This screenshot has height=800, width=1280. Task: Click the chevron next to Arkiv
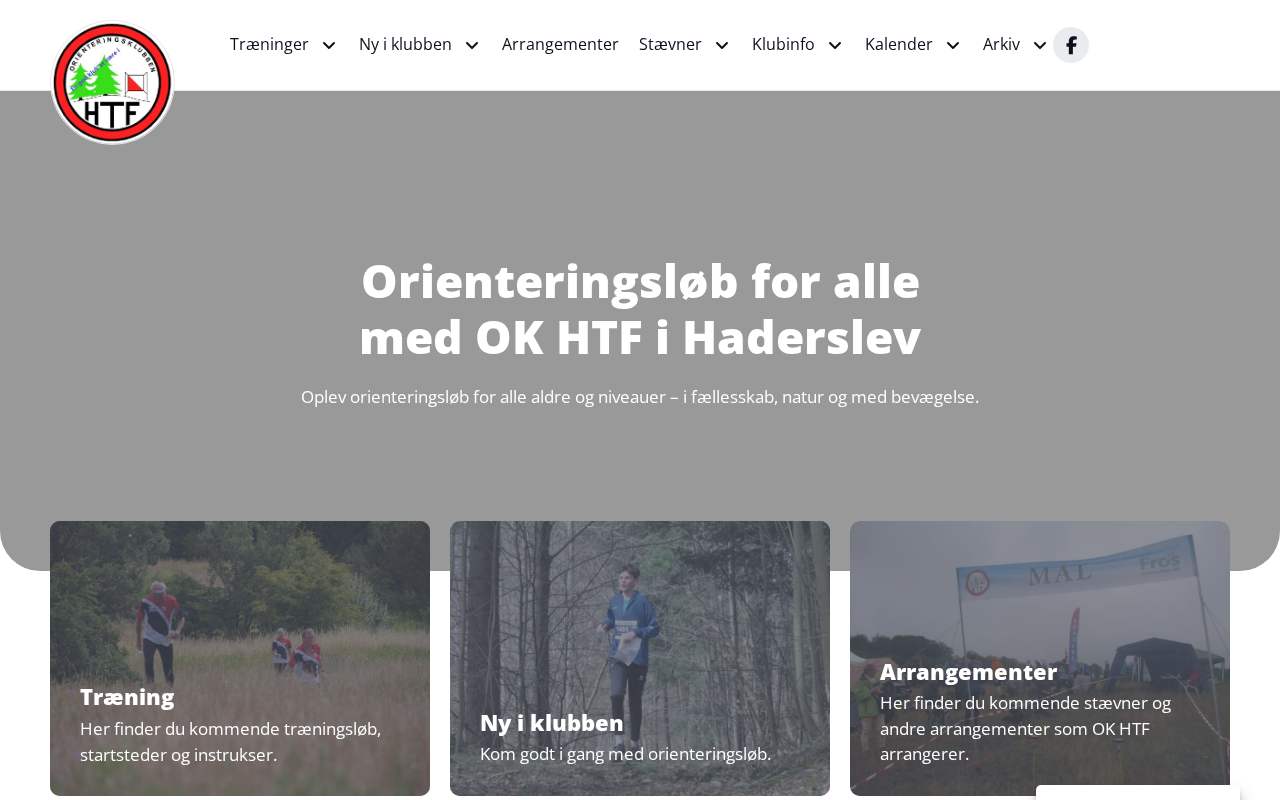point(1040,45)
